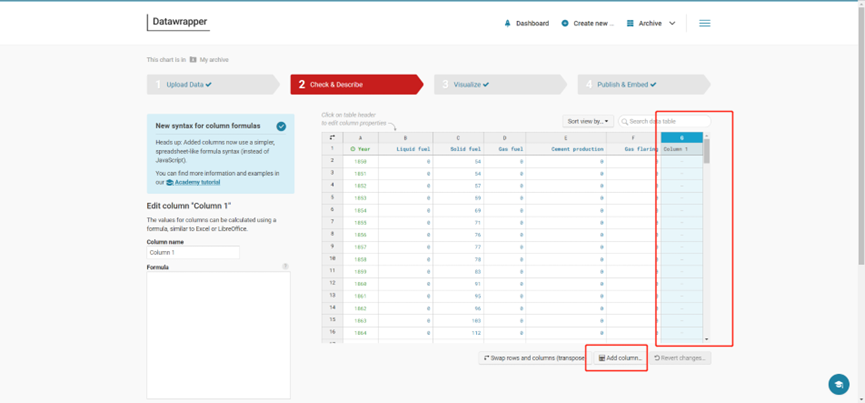
Task: Open the Dashboard link with the bell icon
Action: 527,23
